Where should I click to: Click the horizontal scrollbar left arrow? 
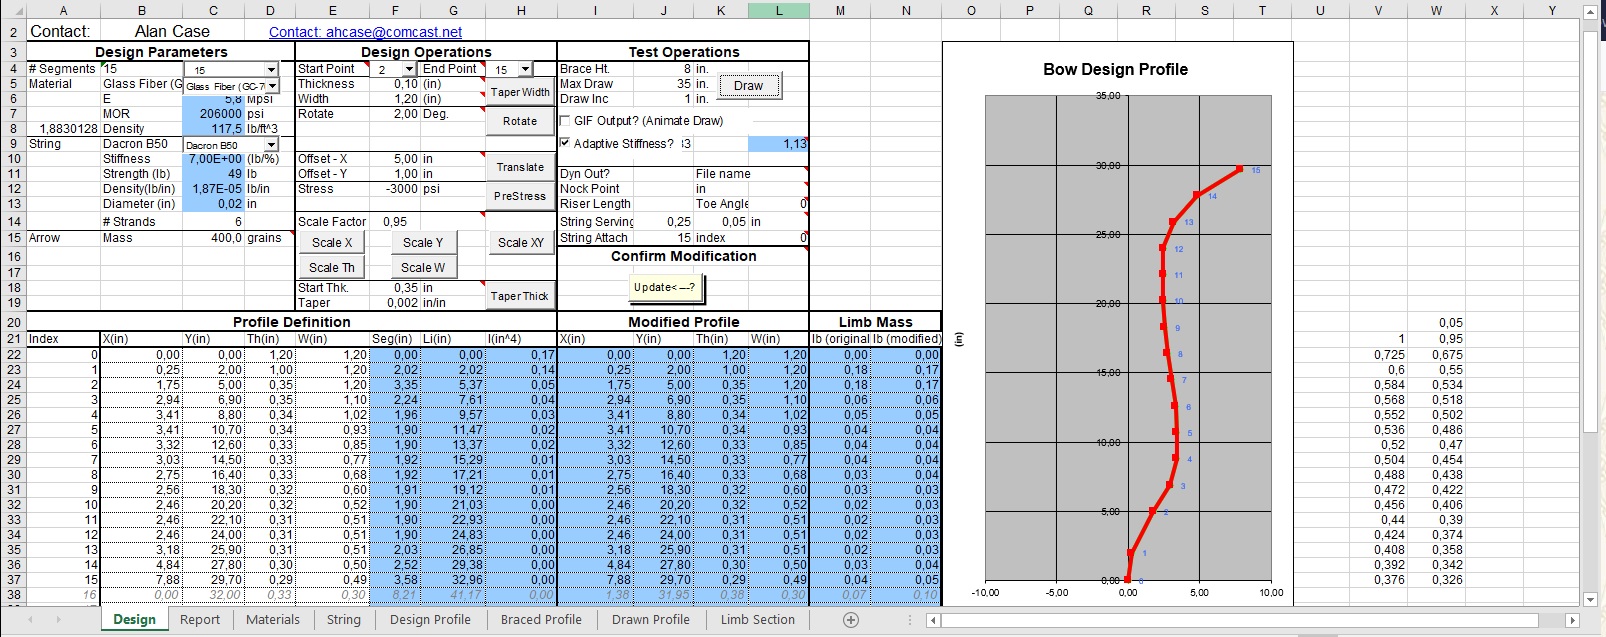tap(933, 620)
